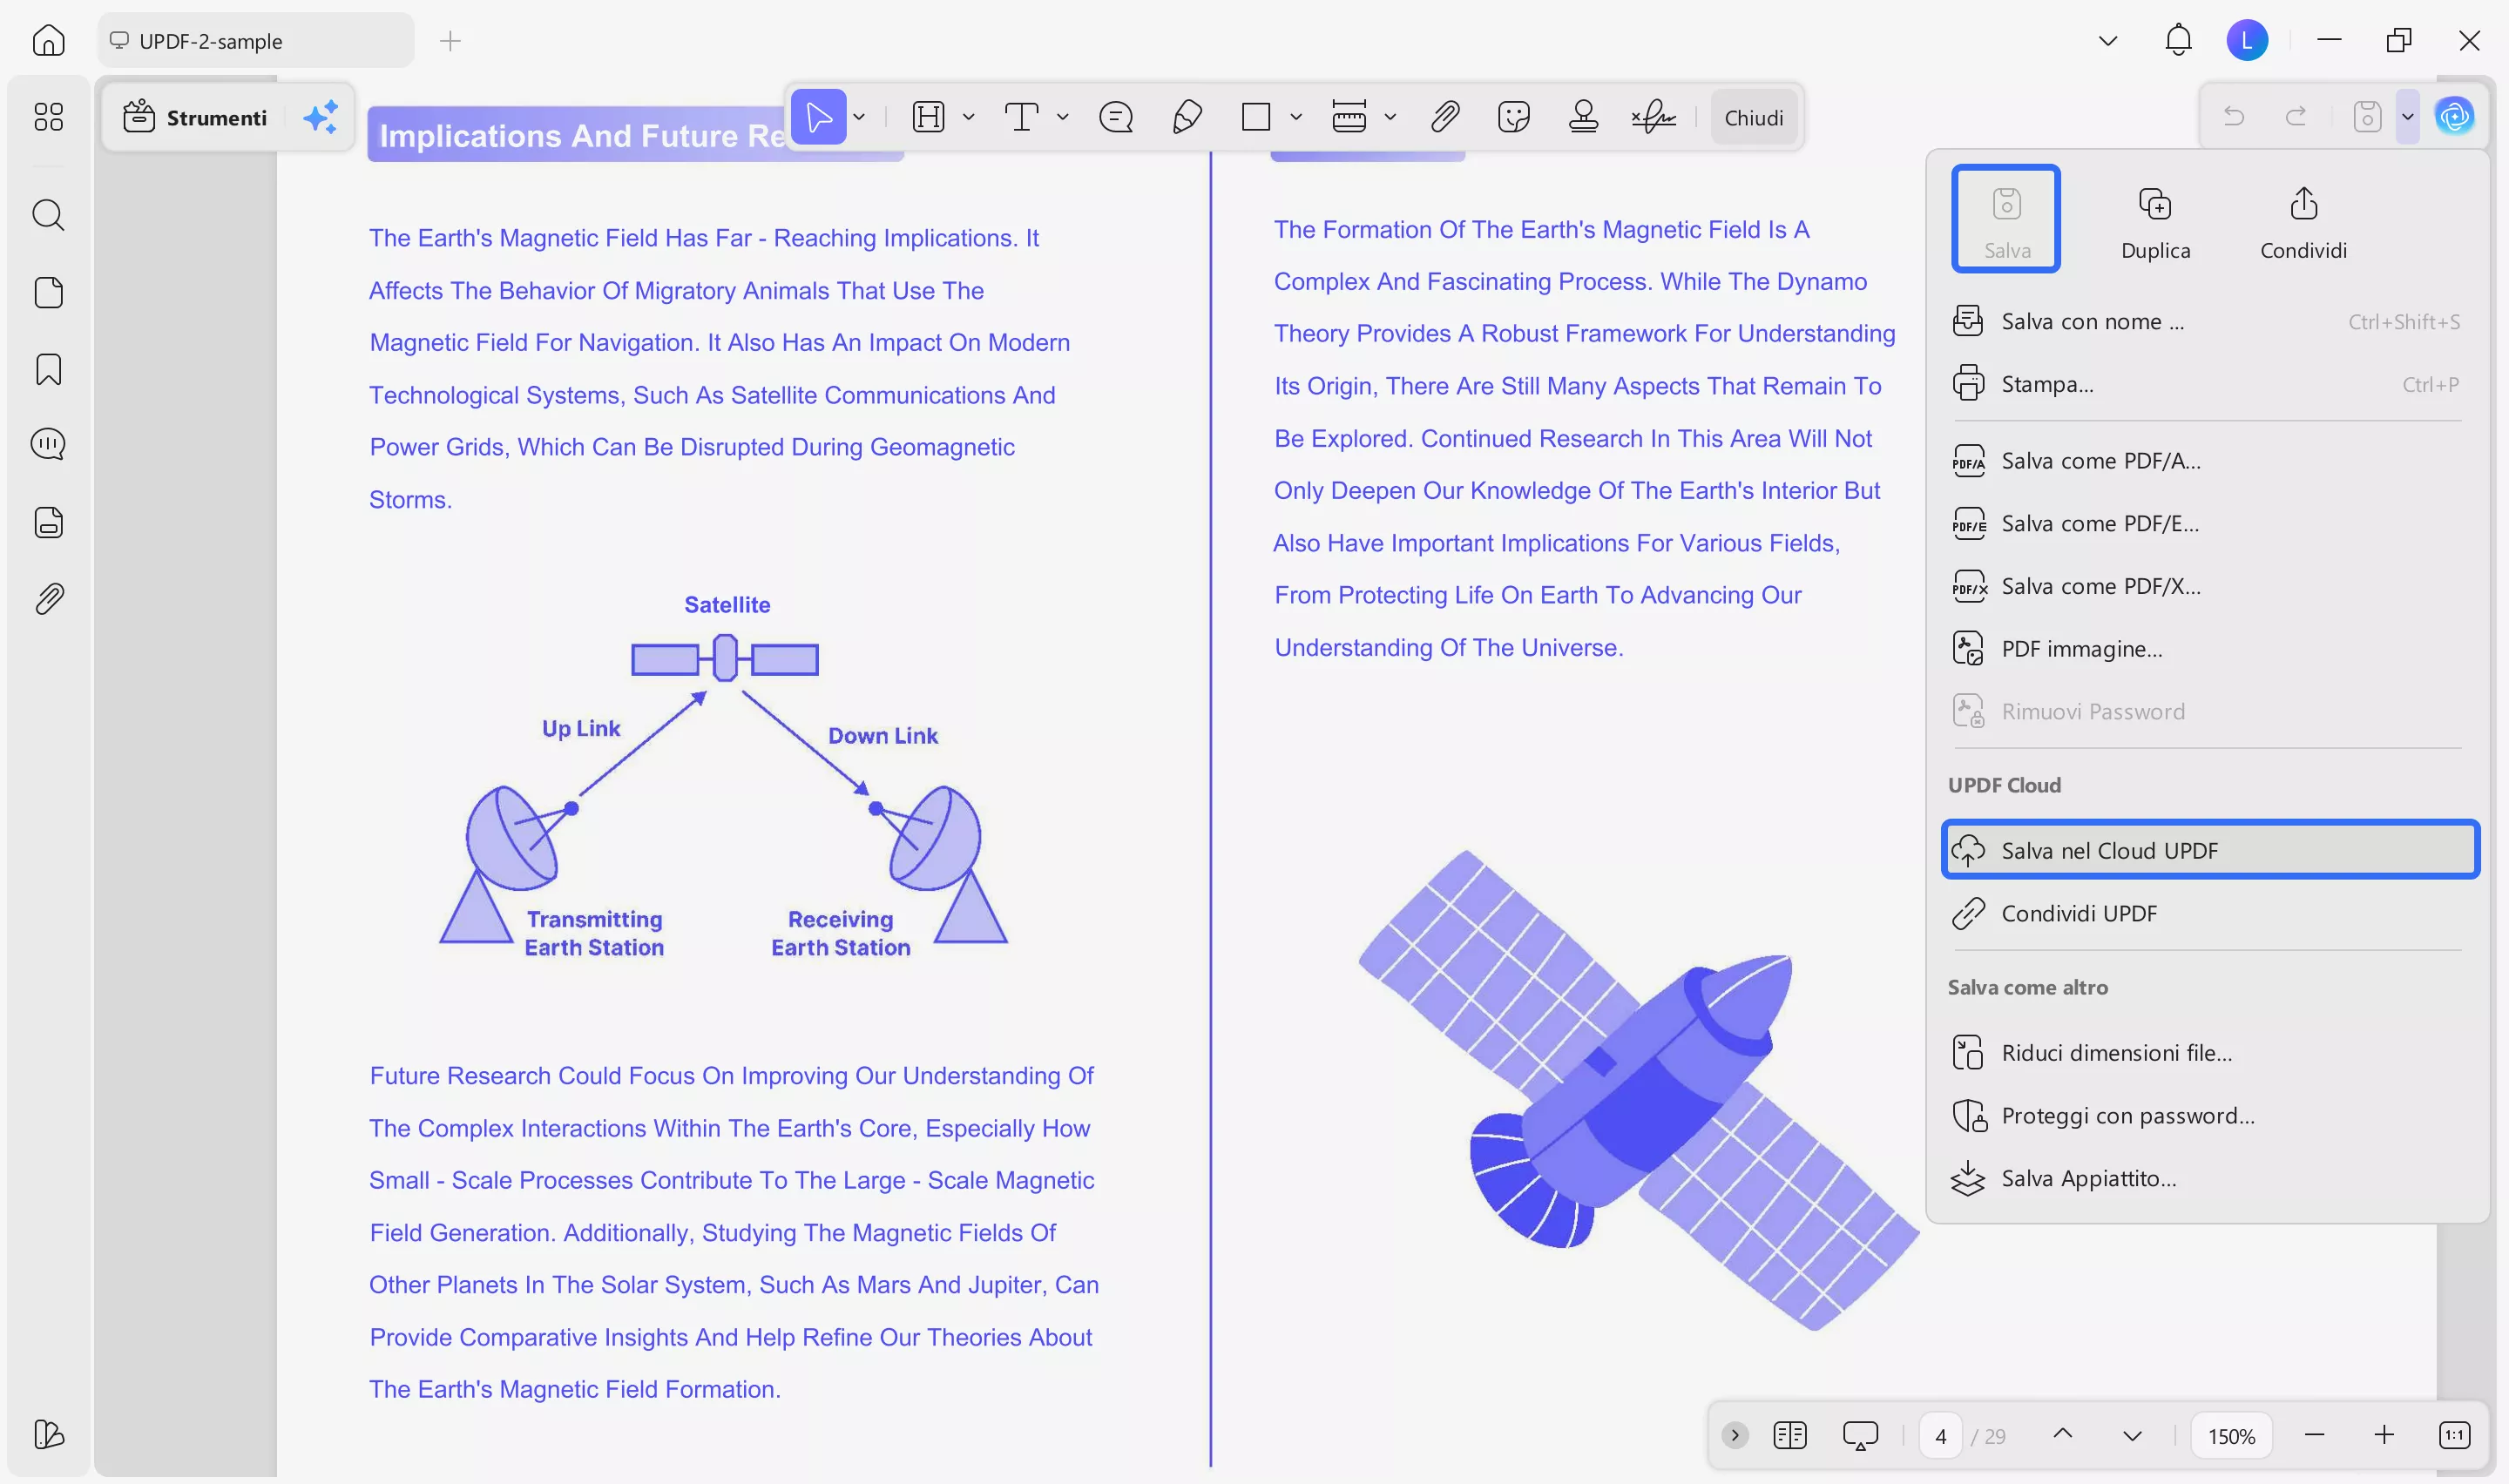2509x1484 pixels.
Task: Go to next page arrow
Action: (x=2132, y=1436)
